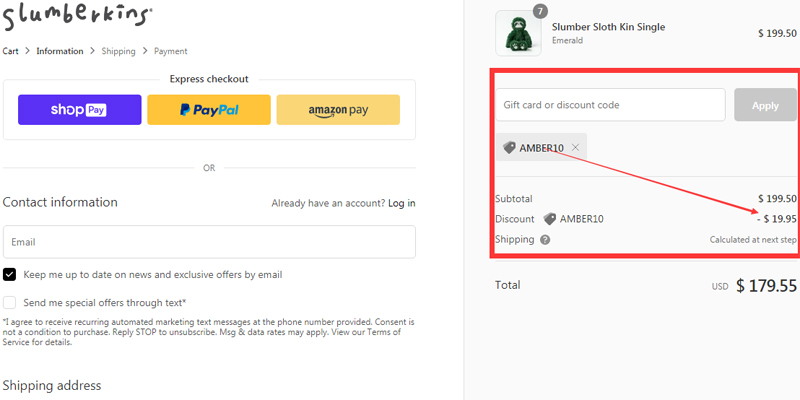Viewport: 800px width, 400px height.
Task: Pay with PayPal express checkout
Action: (208, 110)
